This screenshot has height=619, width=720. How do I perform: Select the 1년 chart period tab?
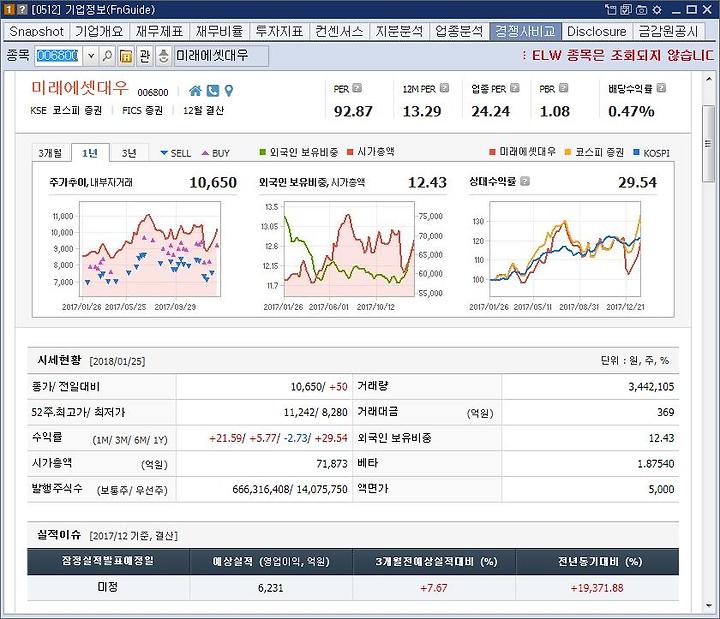click(90, 153)
